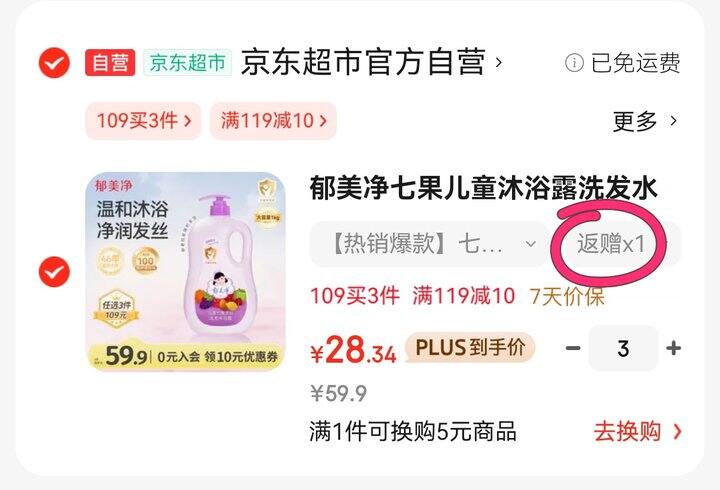Open the 郁美净七果儿童沐浴露洗发水 title
Viewport: 720px width, 490px height.
tap(484, 188)
